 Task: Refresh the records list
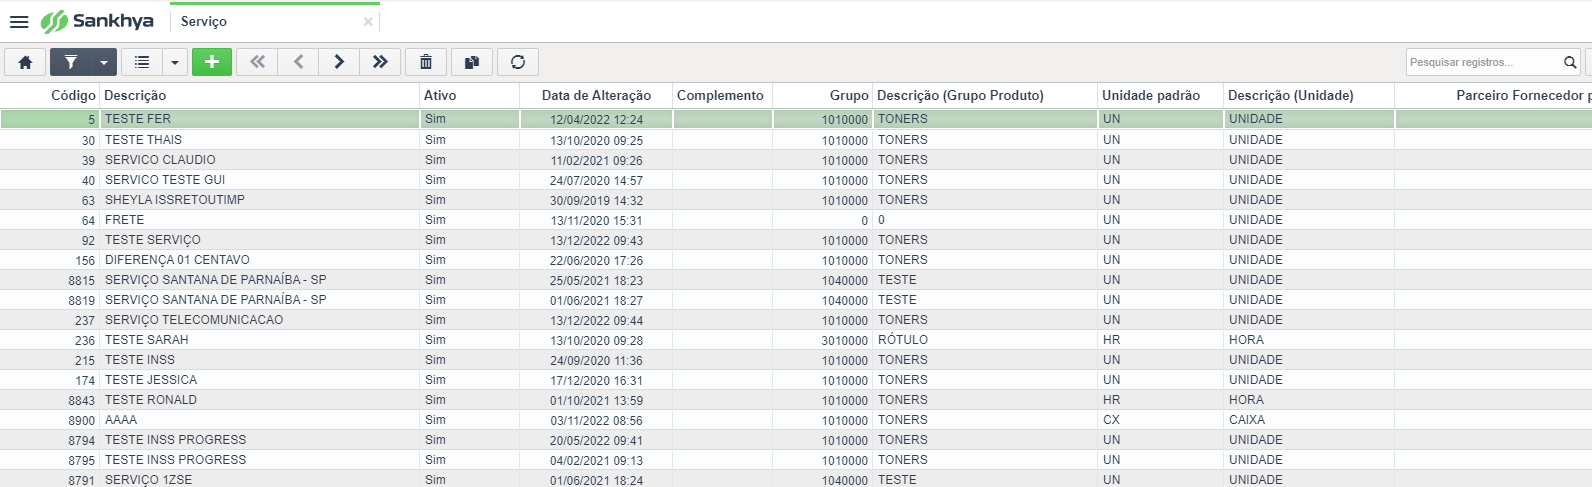tap(518, 62)
